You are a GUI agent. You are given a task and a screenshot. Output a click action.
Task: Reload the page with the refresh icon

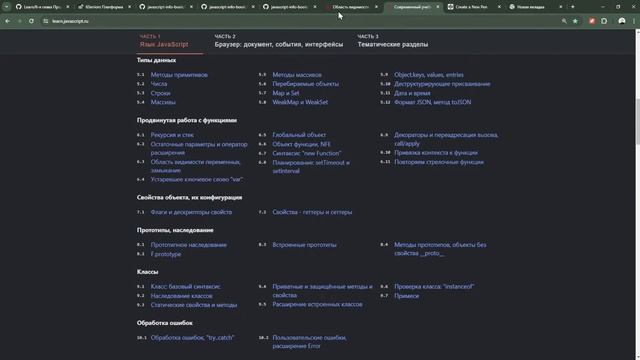point(31,21)
